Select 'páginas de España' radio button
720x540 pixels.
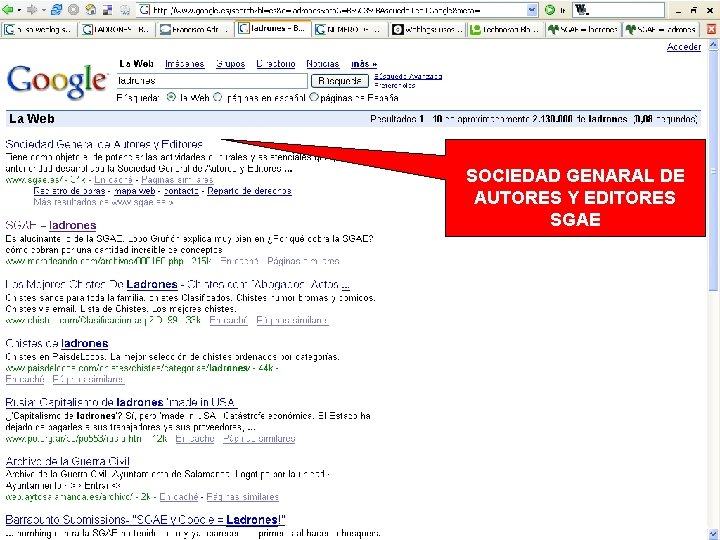tap(314, 97)
